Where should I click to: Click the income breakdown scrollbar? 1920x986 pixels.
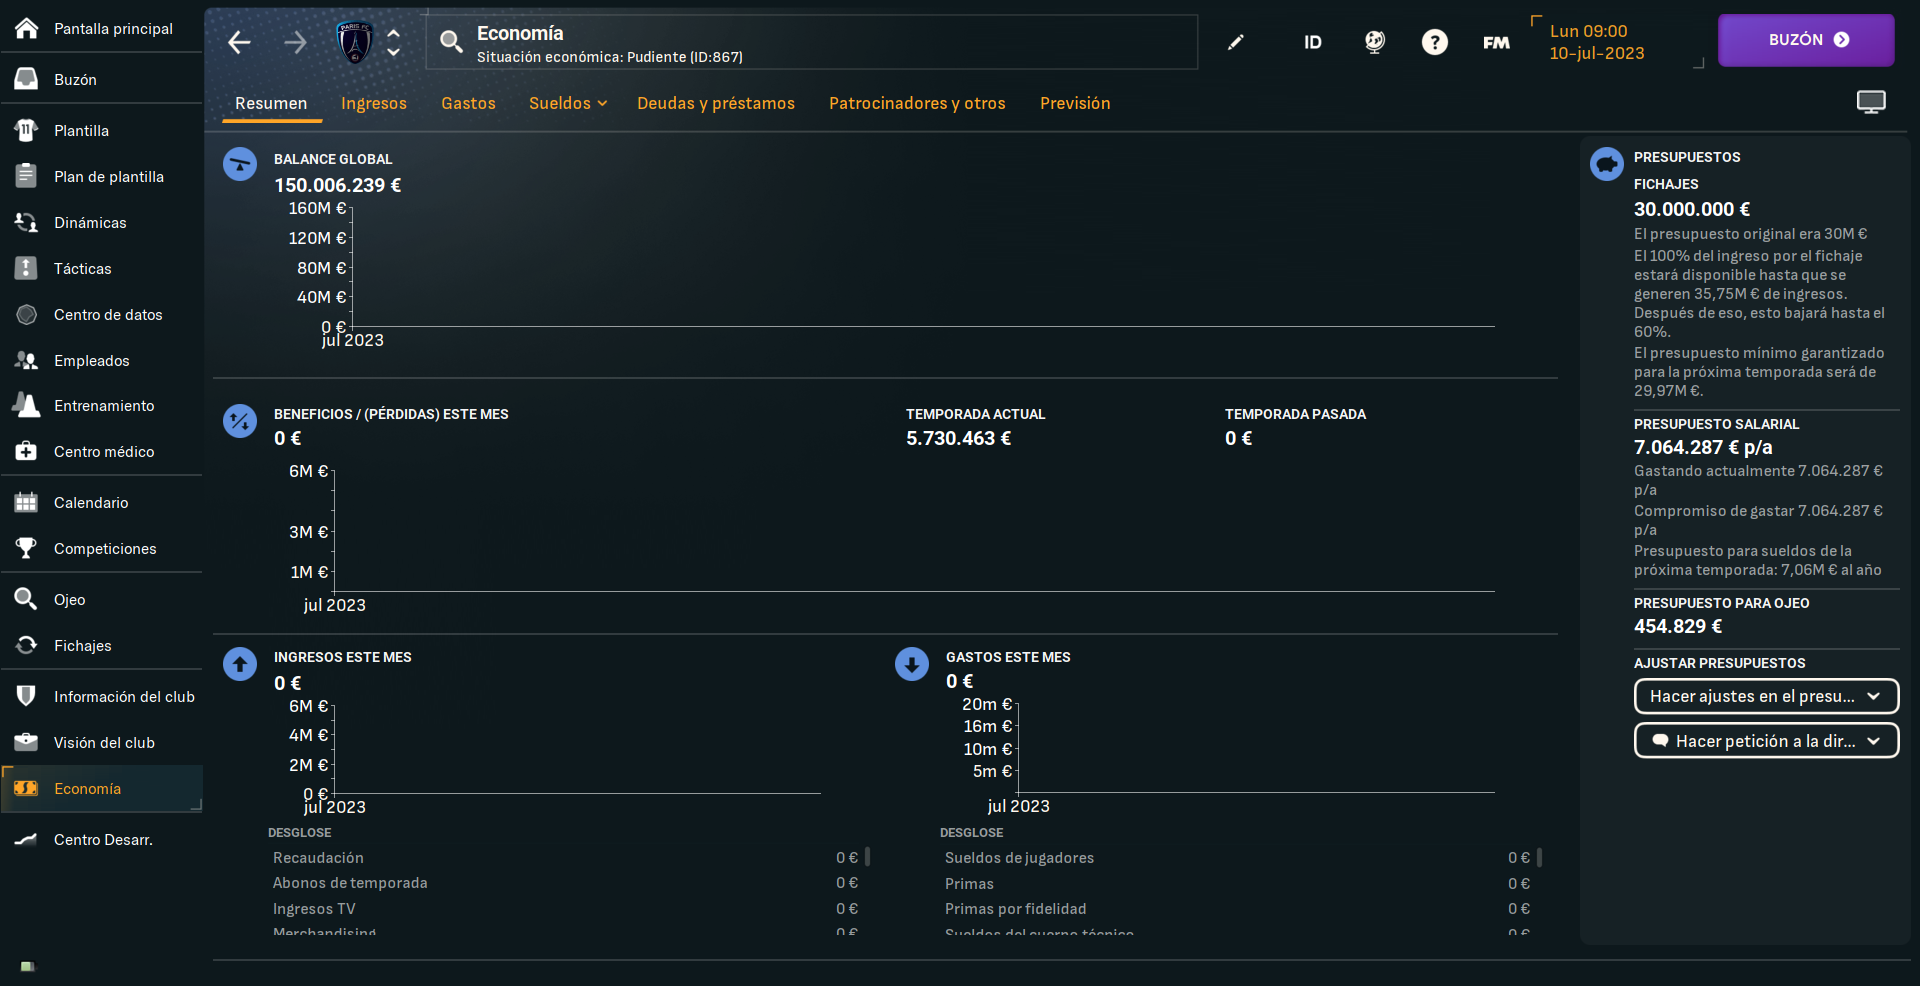pyautogui.click(x=867, y=857)
